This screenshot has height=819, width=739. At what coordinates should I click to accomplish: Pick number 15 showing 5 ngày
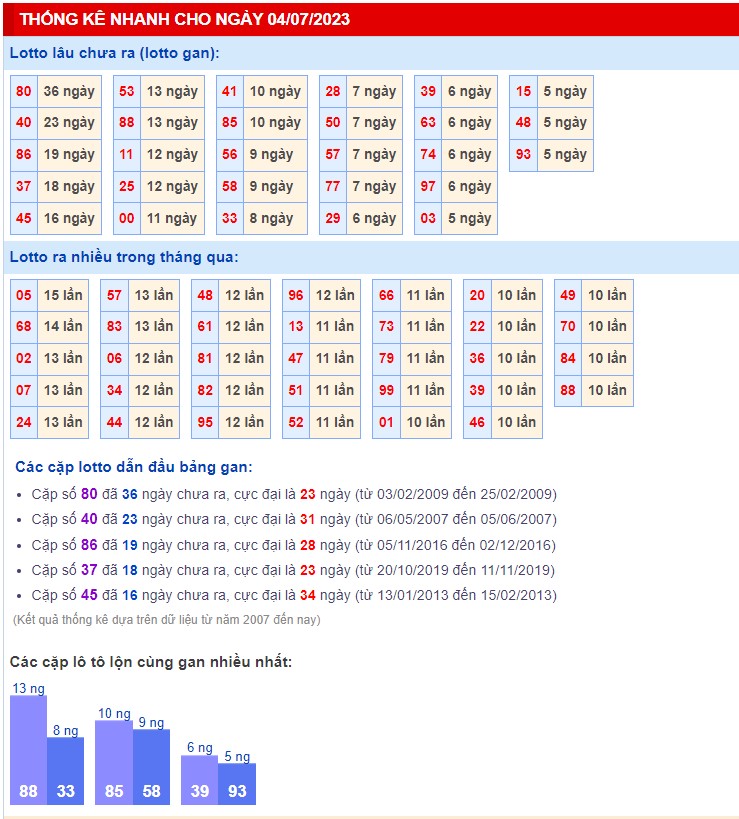pos(523,91)
